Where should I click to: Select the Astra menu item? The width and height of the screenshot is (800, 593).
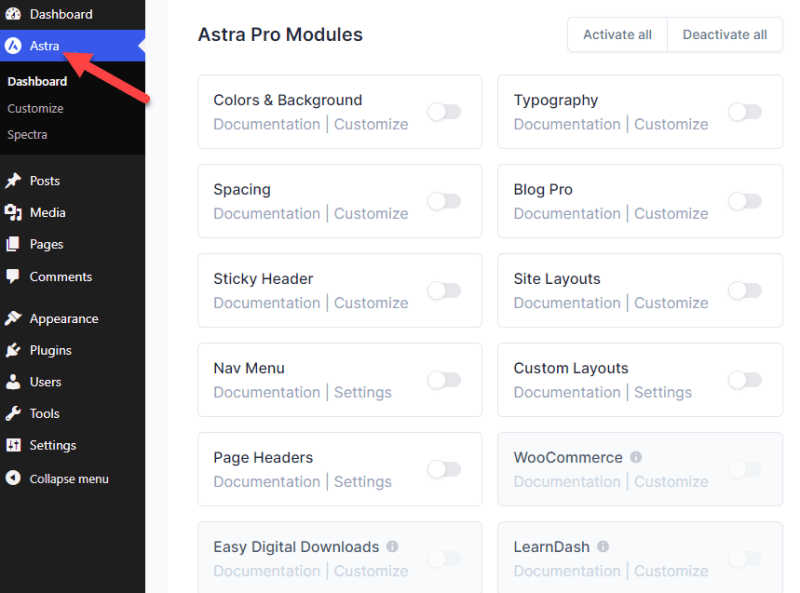[x=72, y=46]
